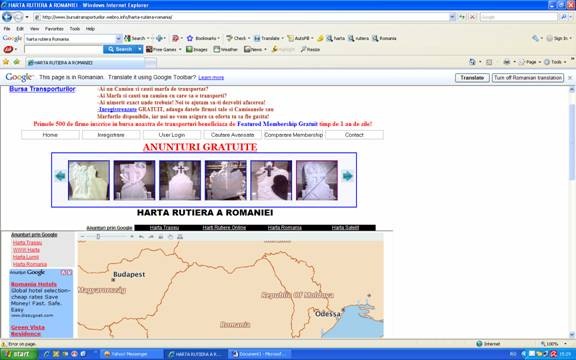
Task: Click the Translate button on the Google toolbar
Action: click(269, 38)
